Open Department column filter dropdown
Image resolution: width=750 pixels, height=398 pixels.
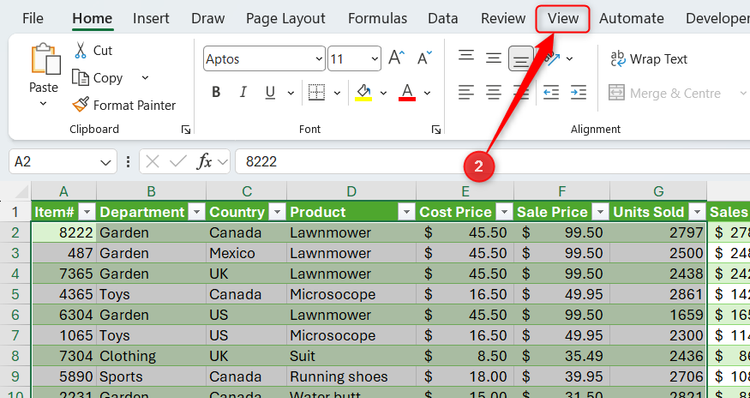click(197, 212)
